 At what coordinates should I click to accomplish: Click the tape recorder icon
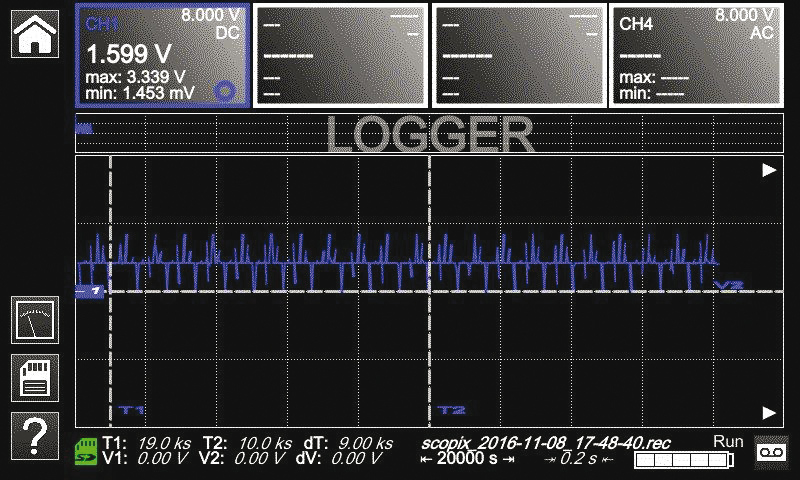click(x=769, y=452)
